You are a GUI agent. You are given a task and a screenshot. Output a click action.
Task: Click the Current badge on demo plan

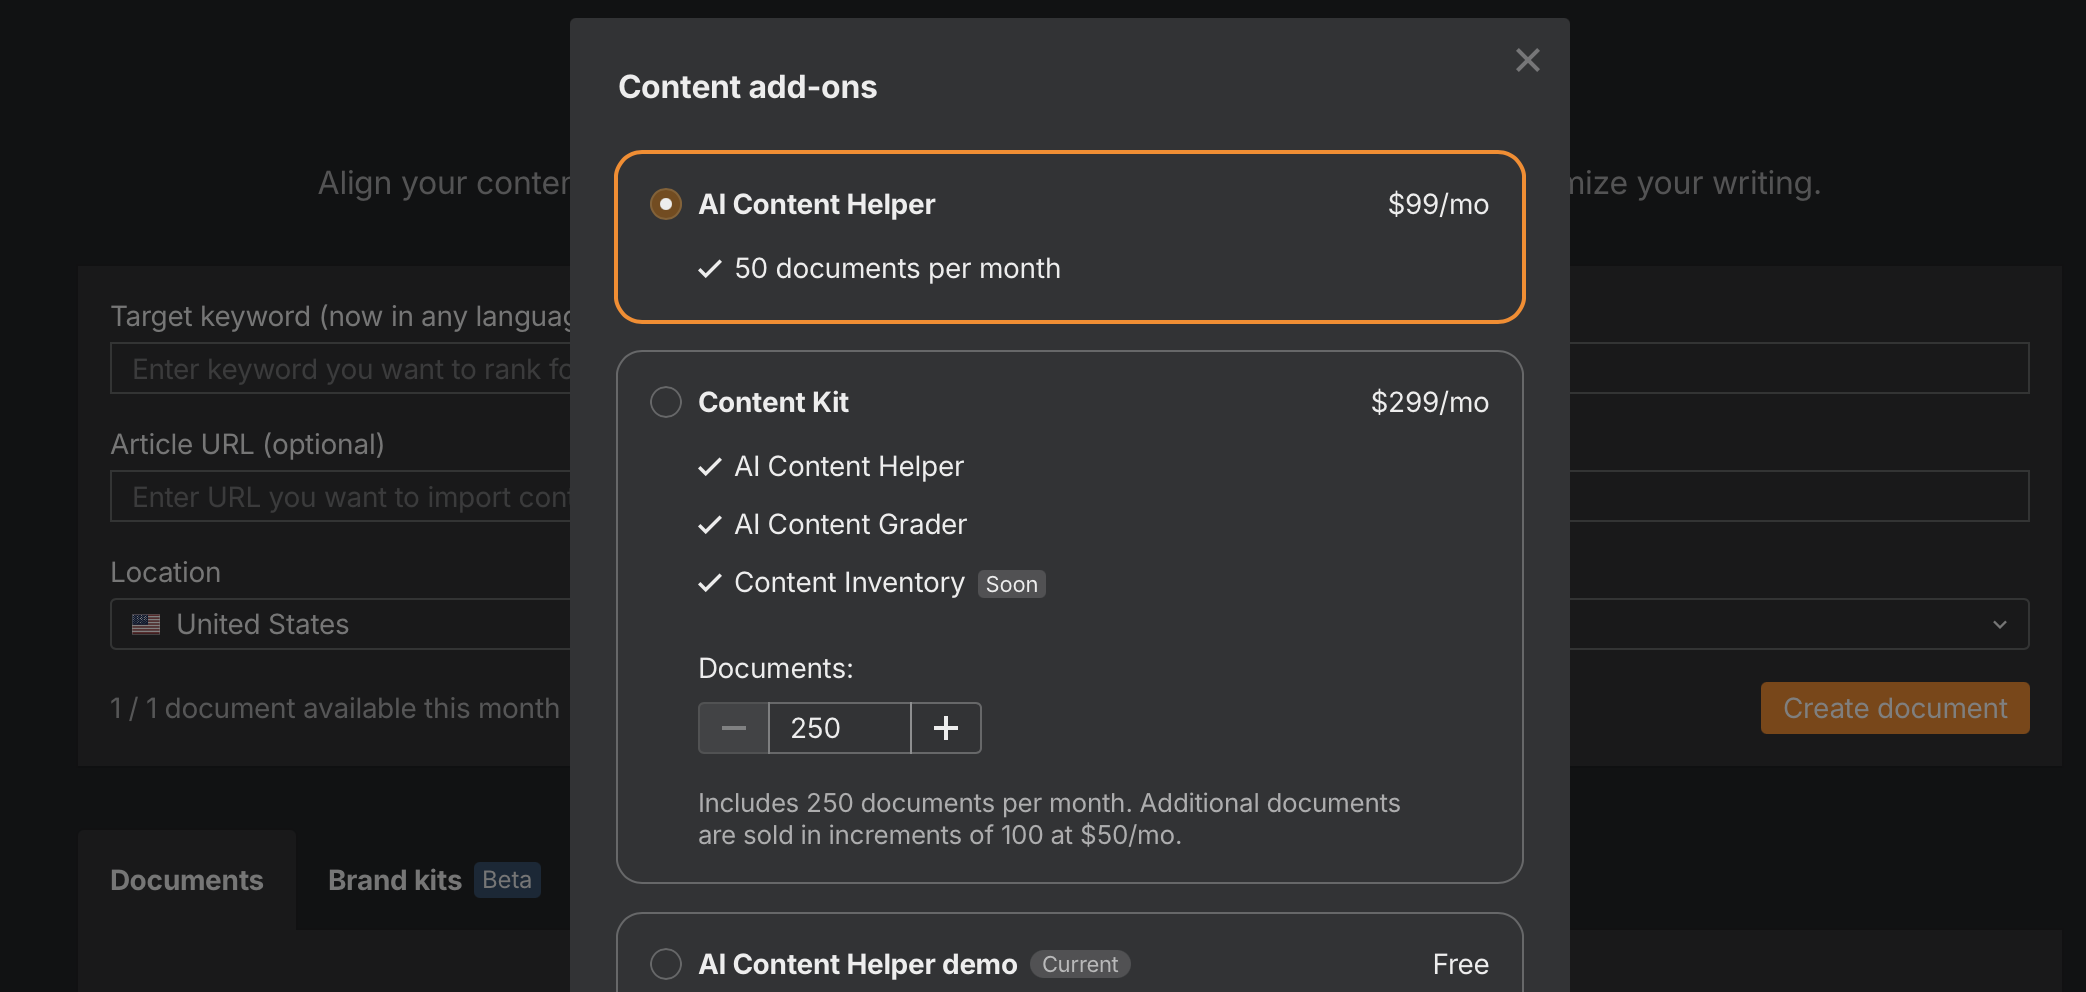tap(1080, 964)
